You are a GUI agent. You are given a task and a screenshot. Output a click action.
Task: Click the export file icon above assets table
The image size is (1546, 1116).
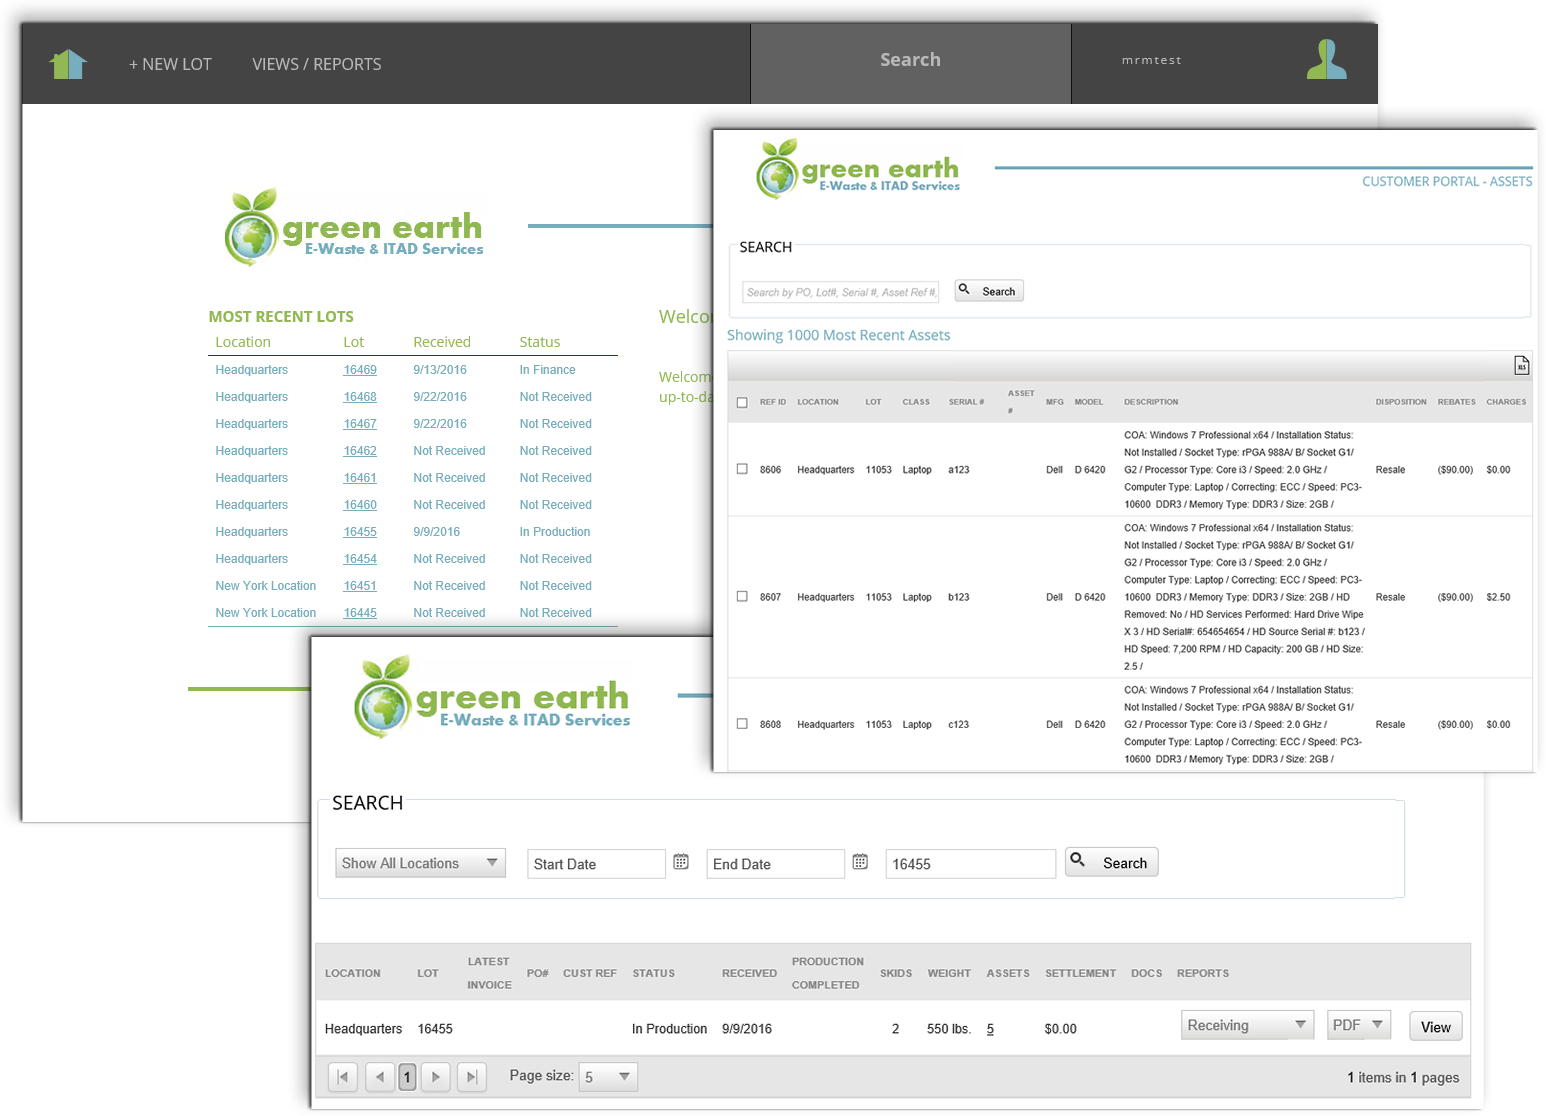[x=1521, y=366]
